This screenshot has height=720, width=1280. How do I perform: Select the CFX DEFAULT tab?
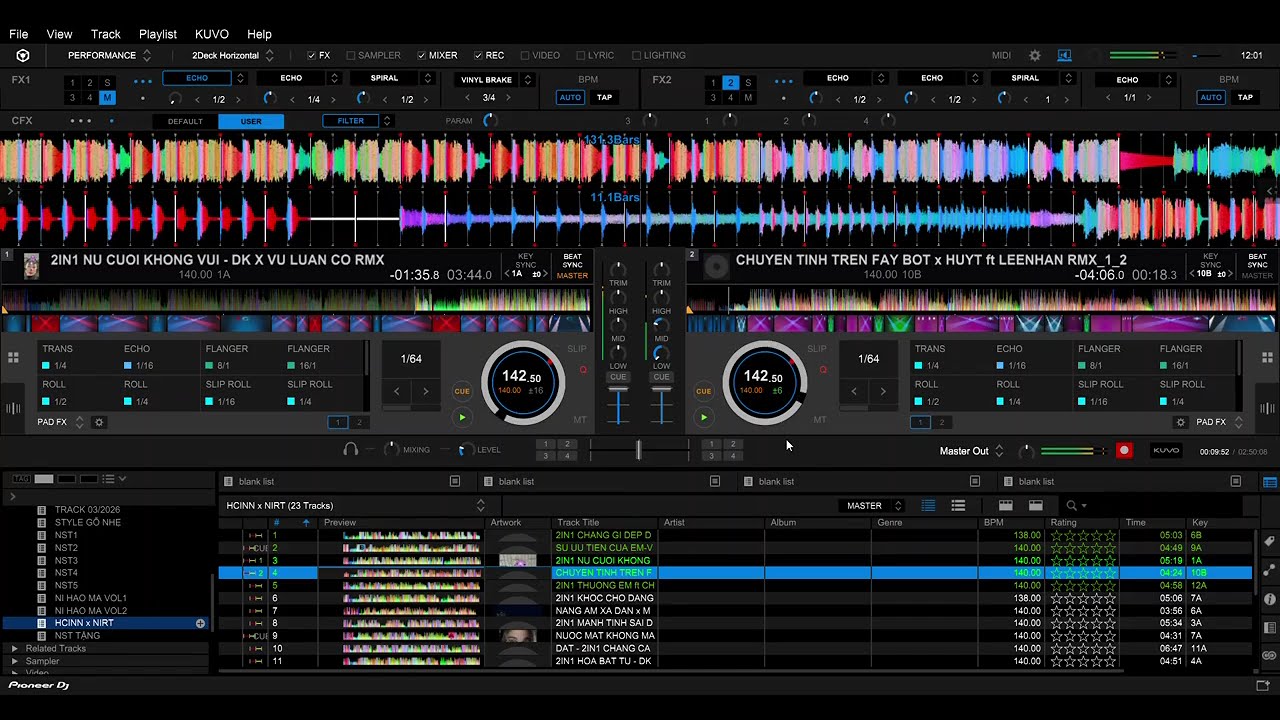(185, 121)
